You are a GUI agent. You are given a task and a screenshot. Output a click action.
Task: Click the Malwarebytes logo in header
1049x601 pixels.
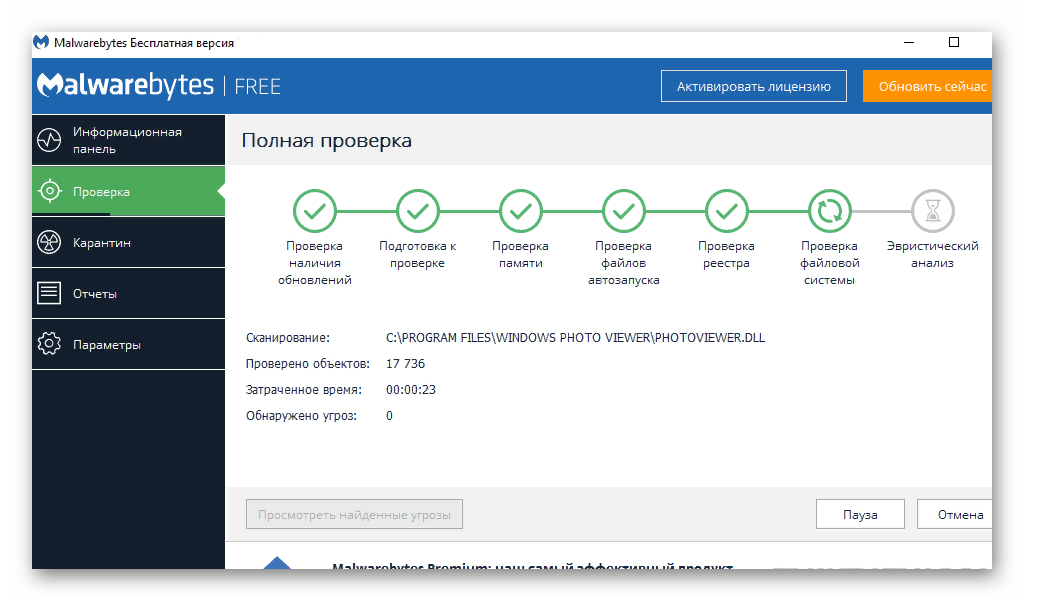pos(125,86)
